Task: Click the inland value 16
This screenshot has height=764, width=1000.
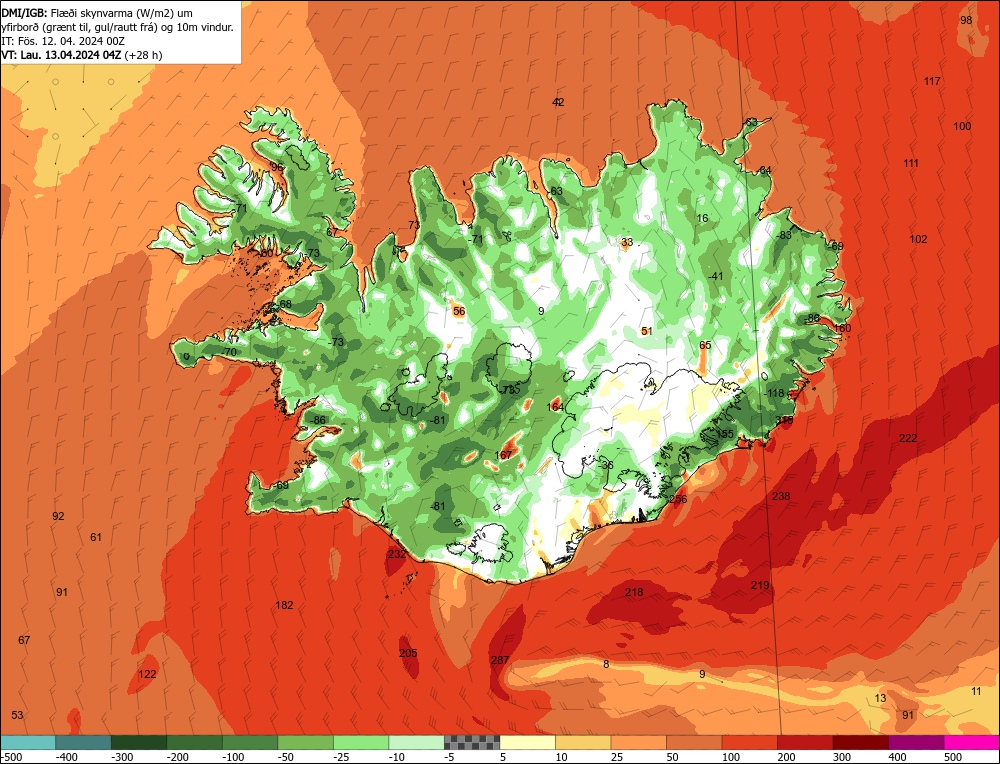Action: (x=702, y=218)
